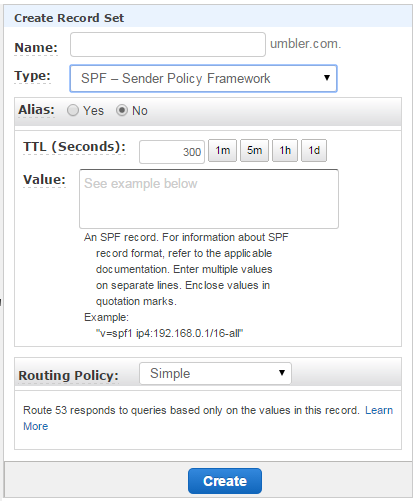Click the TTL (Seconds) label

click(x=74, y=147)
